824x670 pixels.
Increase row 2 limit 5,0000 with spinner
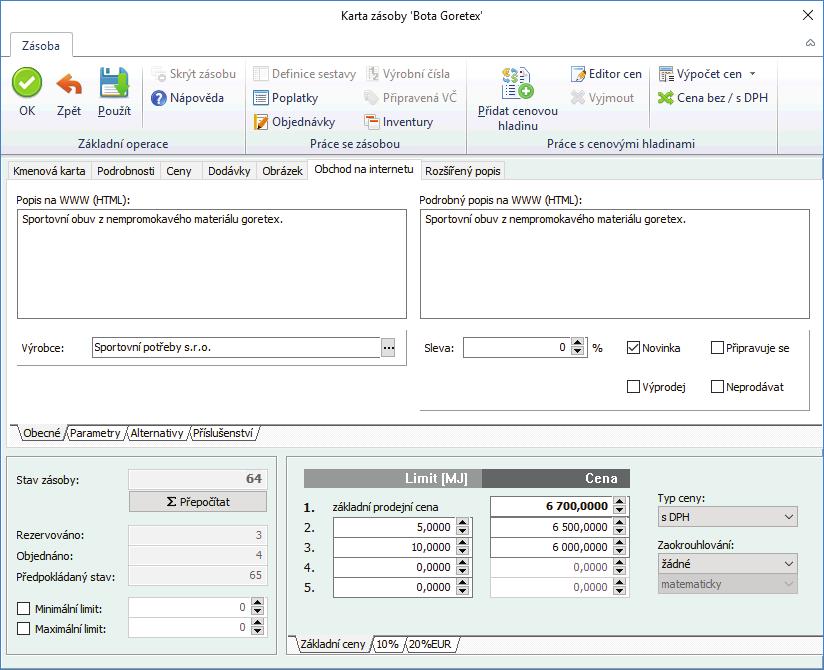tap(462, 523)
